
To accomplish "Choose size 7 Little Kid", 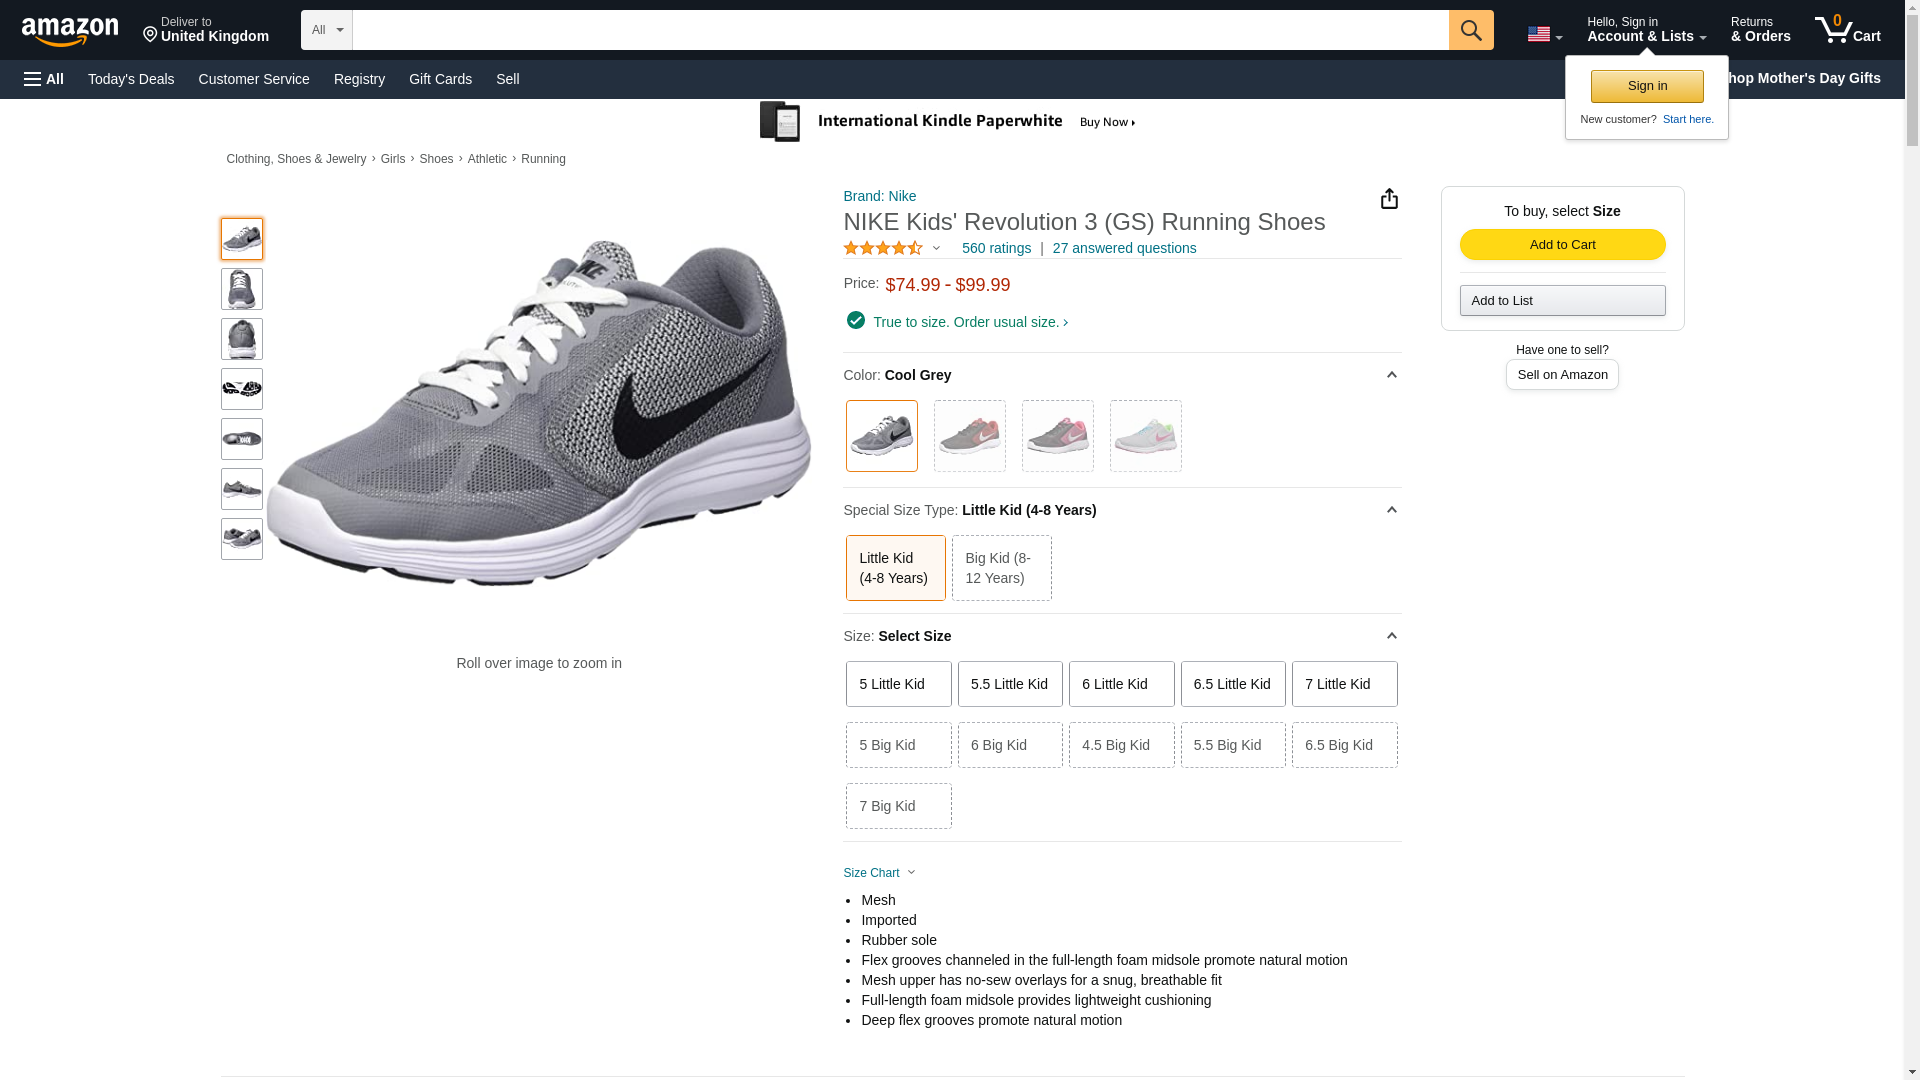I will pyautogui.click(x=1343, y=684).
